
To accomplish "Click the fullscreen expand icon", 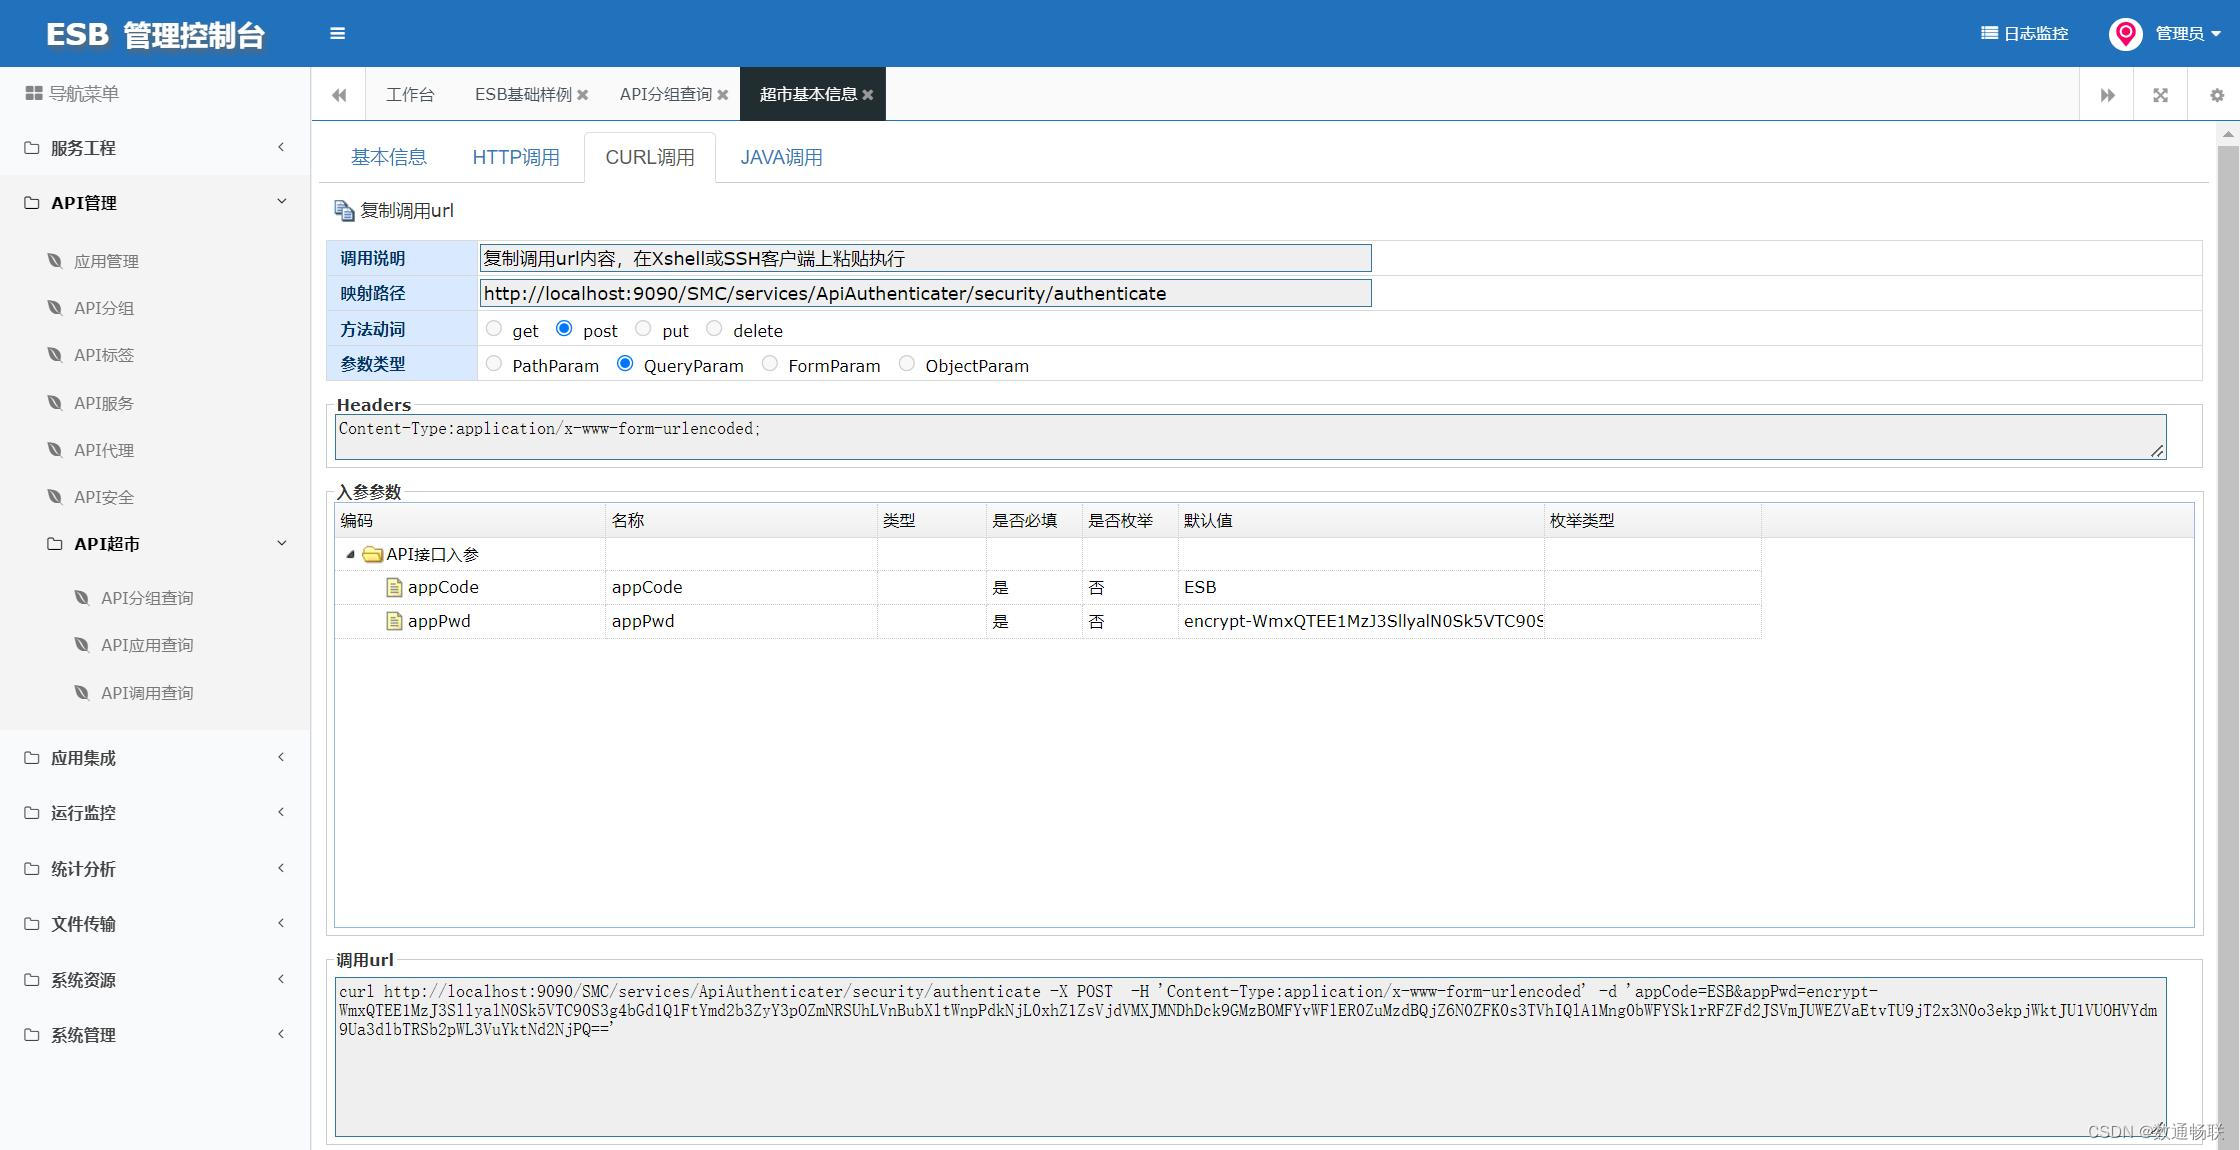I will pyautogui.click(x=2160, y=95).
